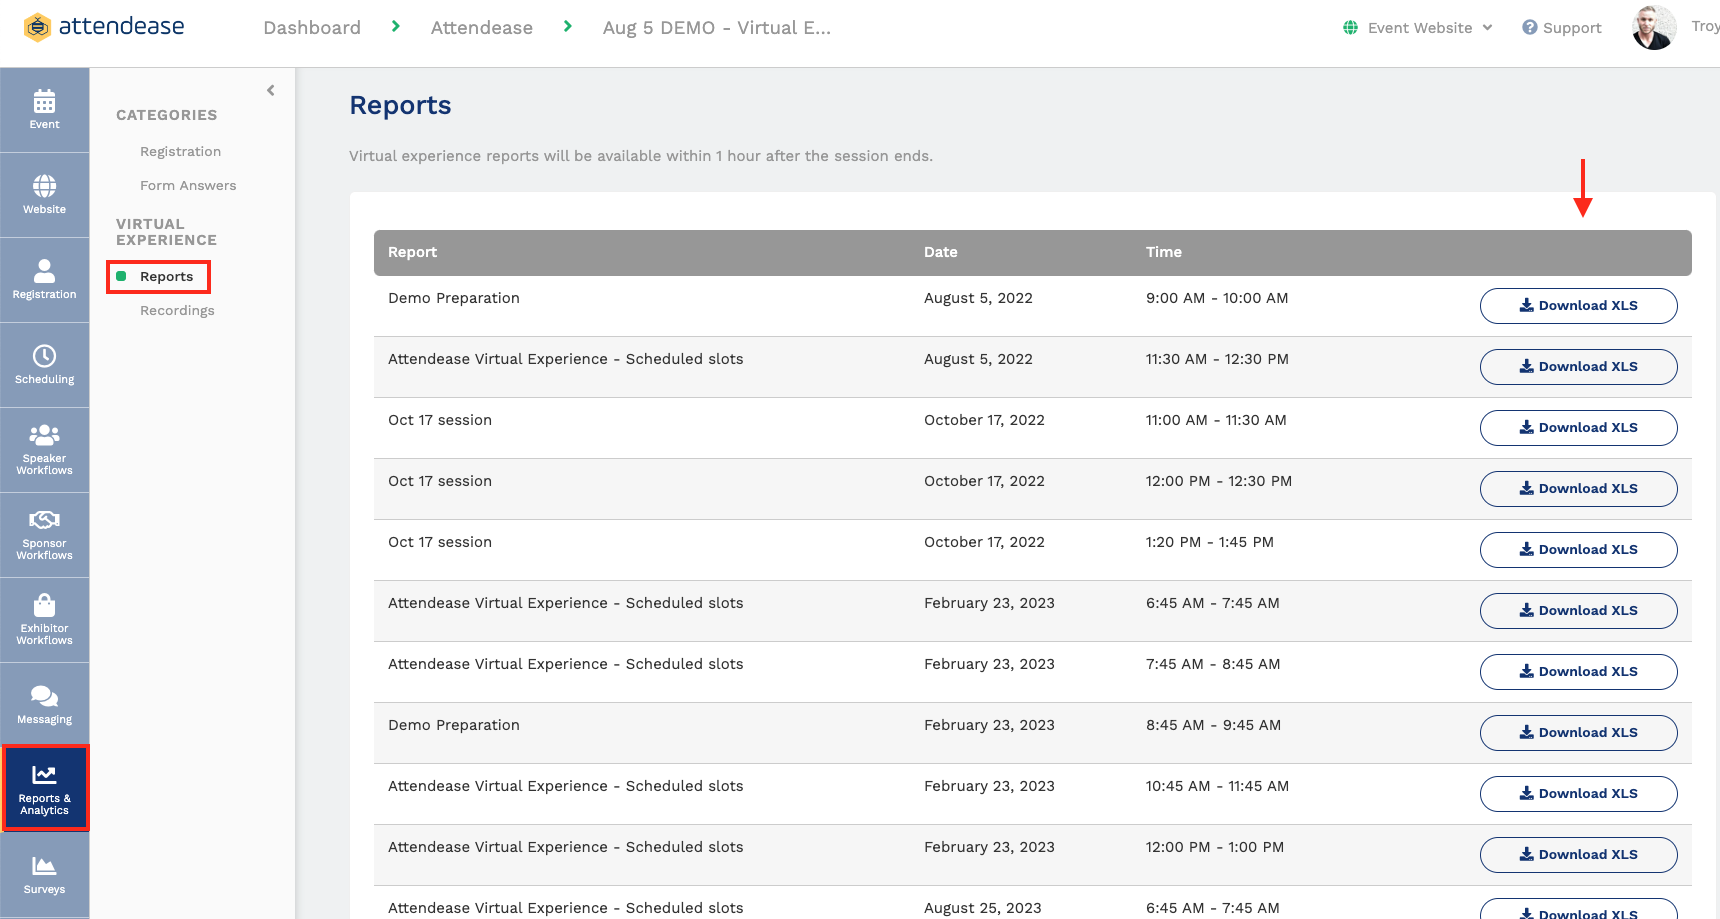This screenshot has width=1720, height=919.
Task: Go to Dashboard via breadcrumb
Action: (x=311, y=27)
